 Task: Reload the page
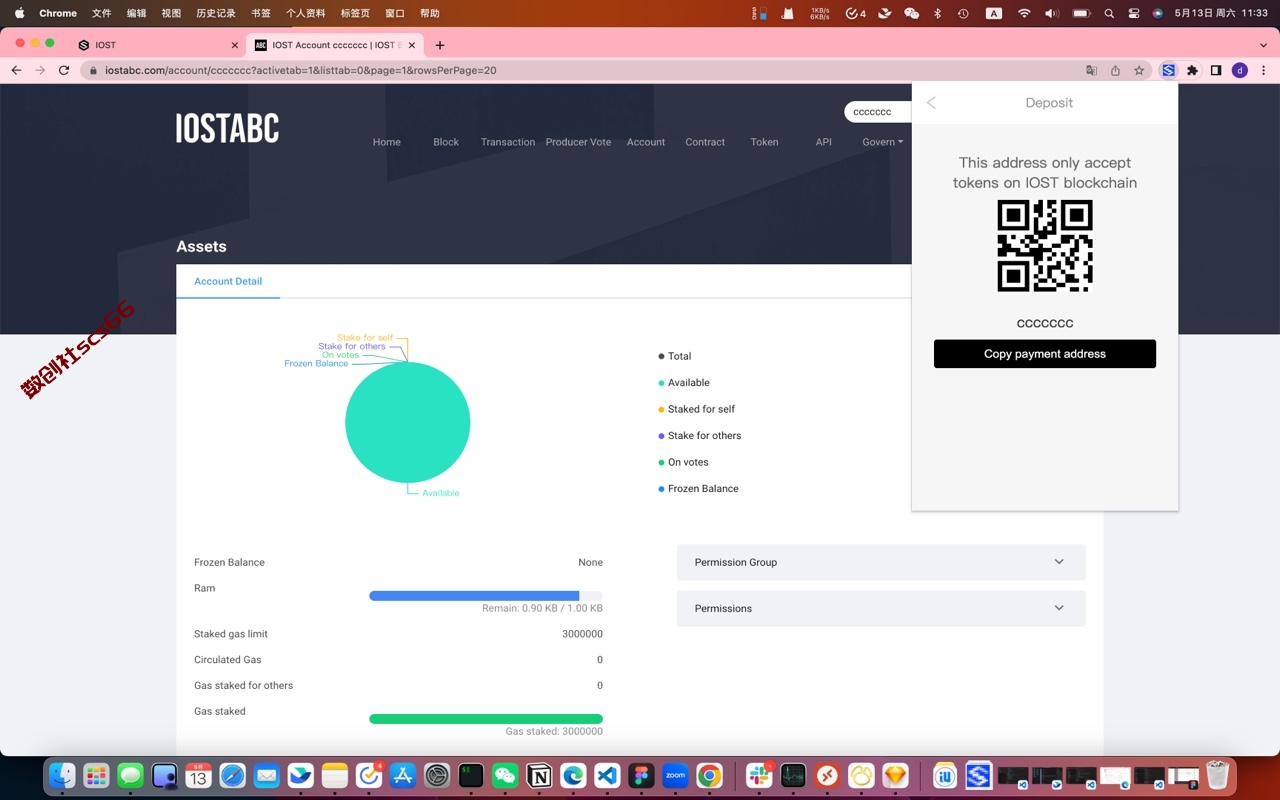64,70
